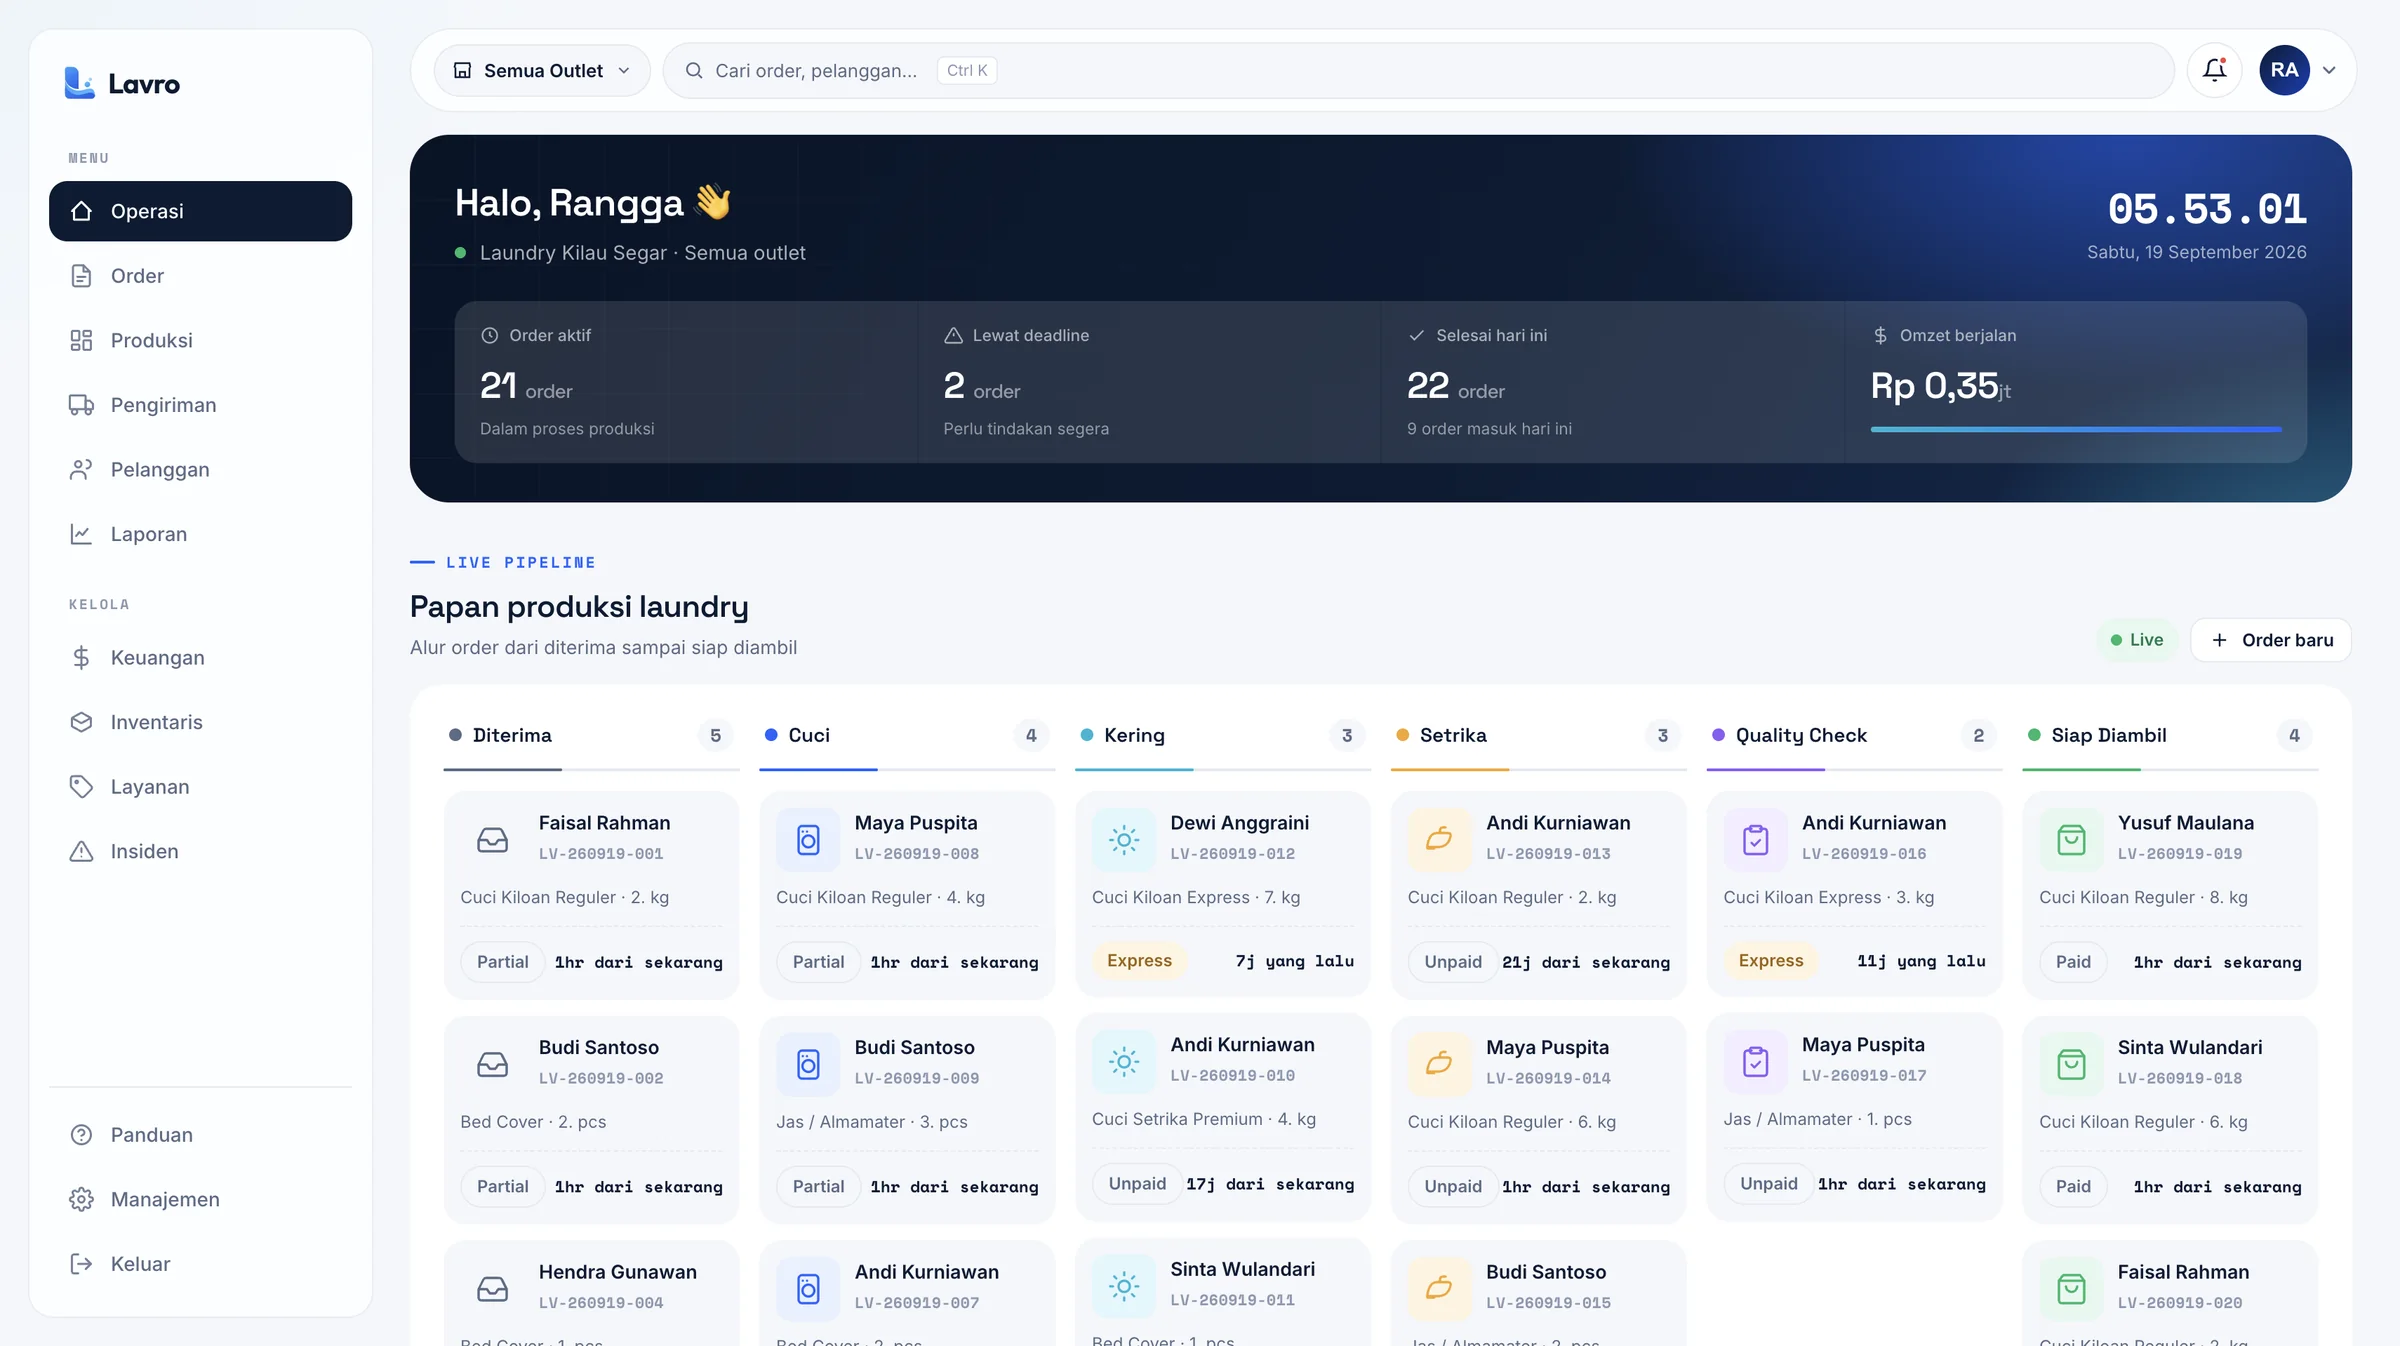Click the sun drying icon on Dewi Anggraini card
Viewport: 2400px width, 1346px height.
[x=1124, y=839]
